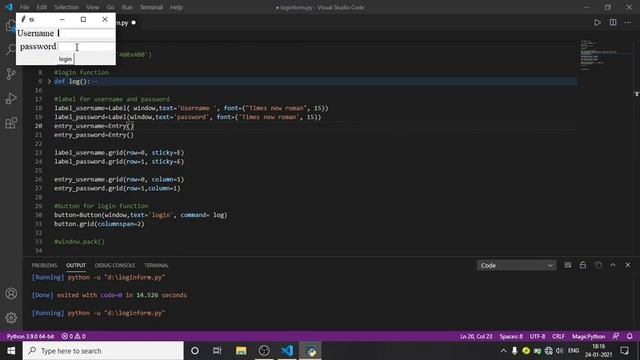Viewport: 640px width, 360px height.
Task: Open the Source Control view
Action: coord(11,74)
